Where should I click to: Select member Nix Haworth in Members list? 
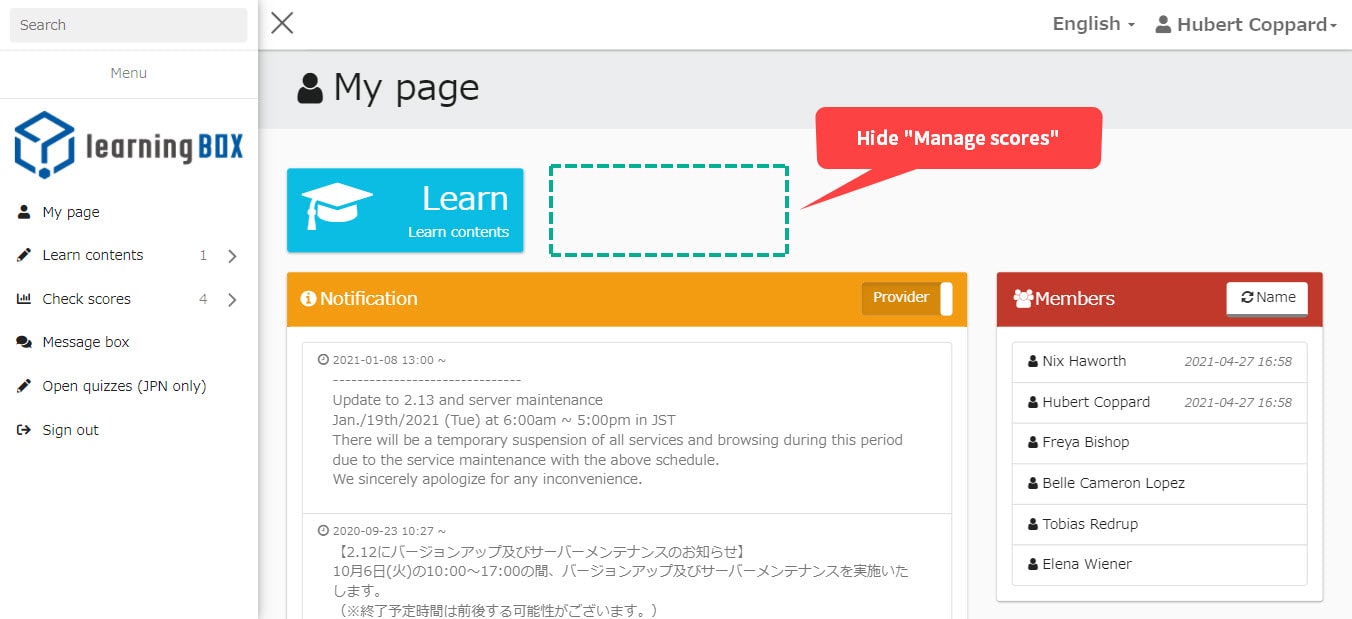pyautogui.click(x=1084, y=361)
